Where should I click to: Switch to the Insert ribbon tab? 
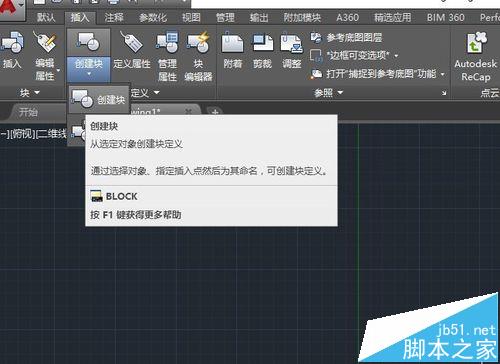coord(80,17)
